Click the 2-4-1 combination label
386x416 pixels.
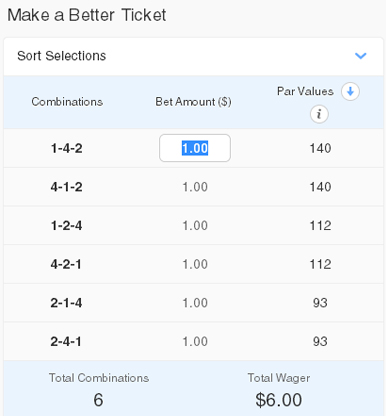click(x=66, y=342)
